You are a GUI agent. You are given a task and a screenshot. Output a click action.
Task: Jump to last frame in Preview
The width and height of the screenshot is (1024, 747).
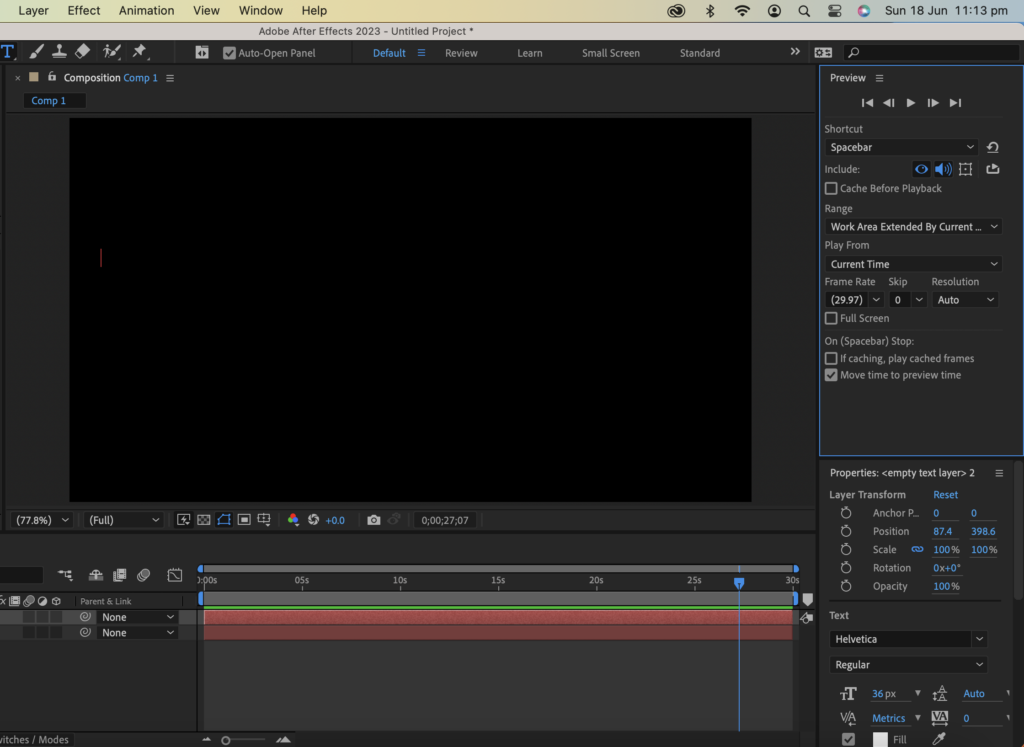955,103
